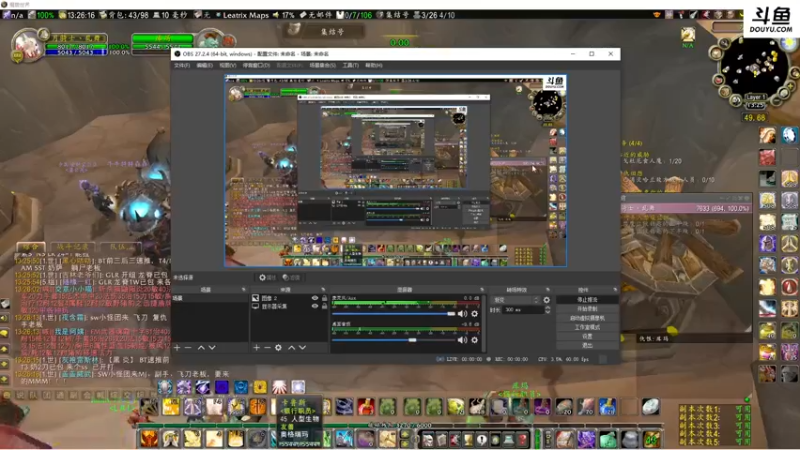The width and height of the screenshot is (800, 450).
Task: Open source properties gear in Sources dock
Action: point(278,347)
